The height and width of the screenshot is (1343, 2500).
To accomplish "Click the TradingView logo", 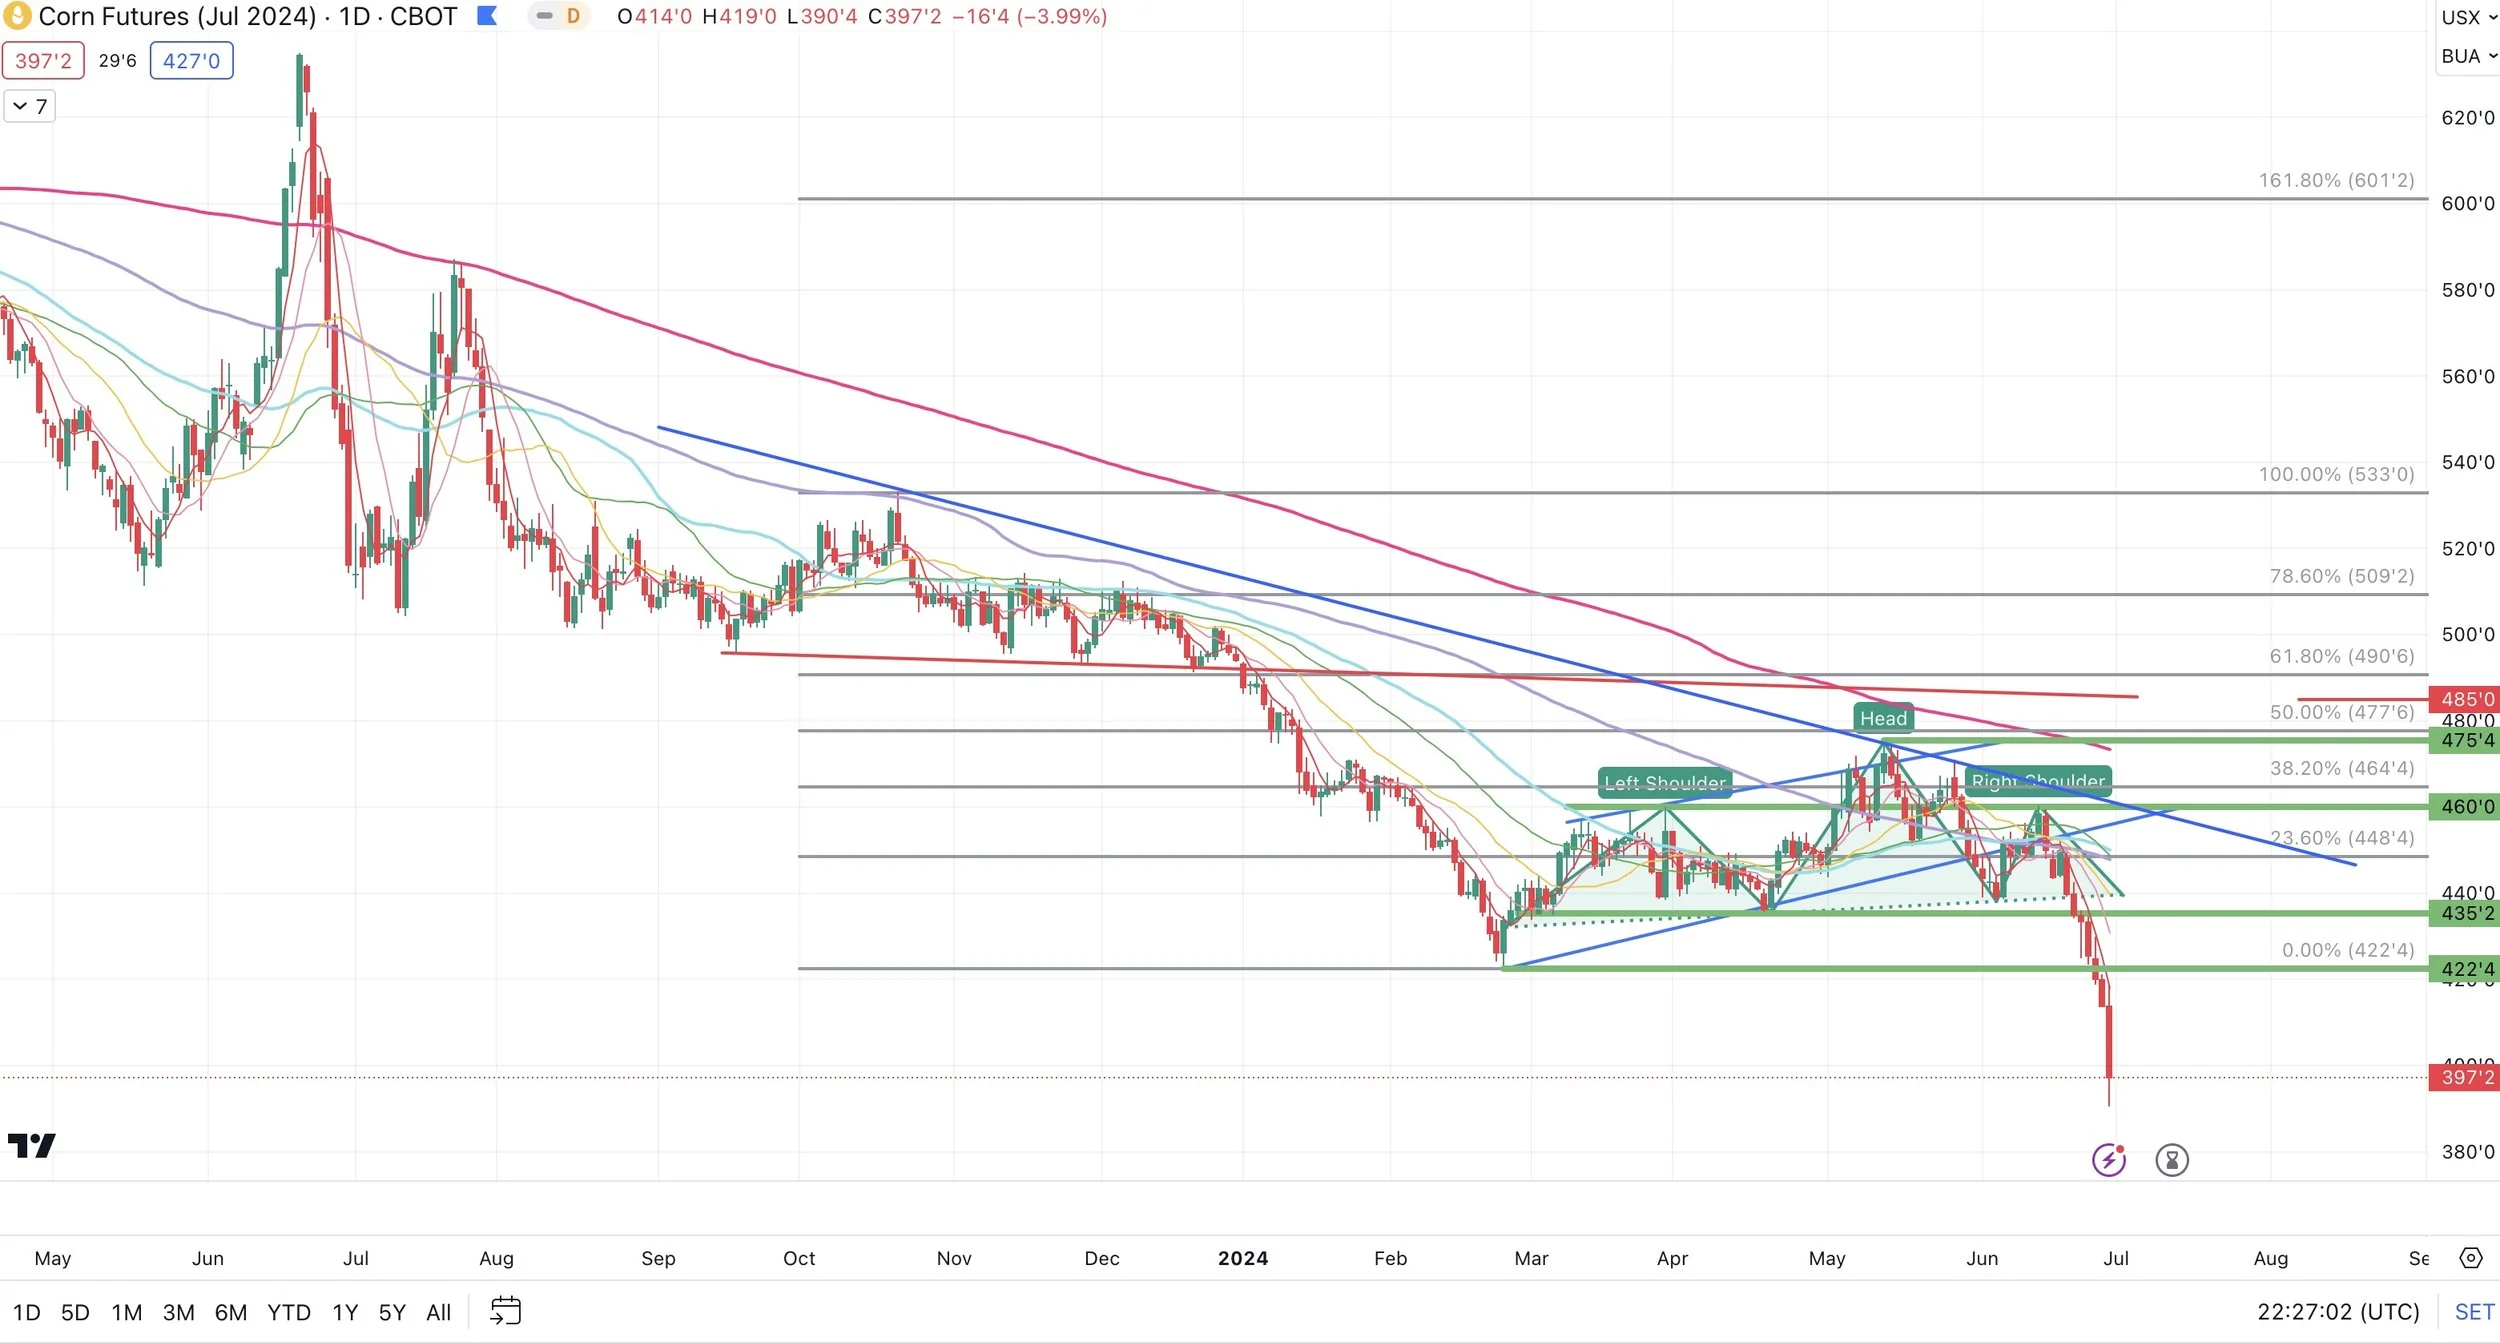I will (x=31, y=1145).
